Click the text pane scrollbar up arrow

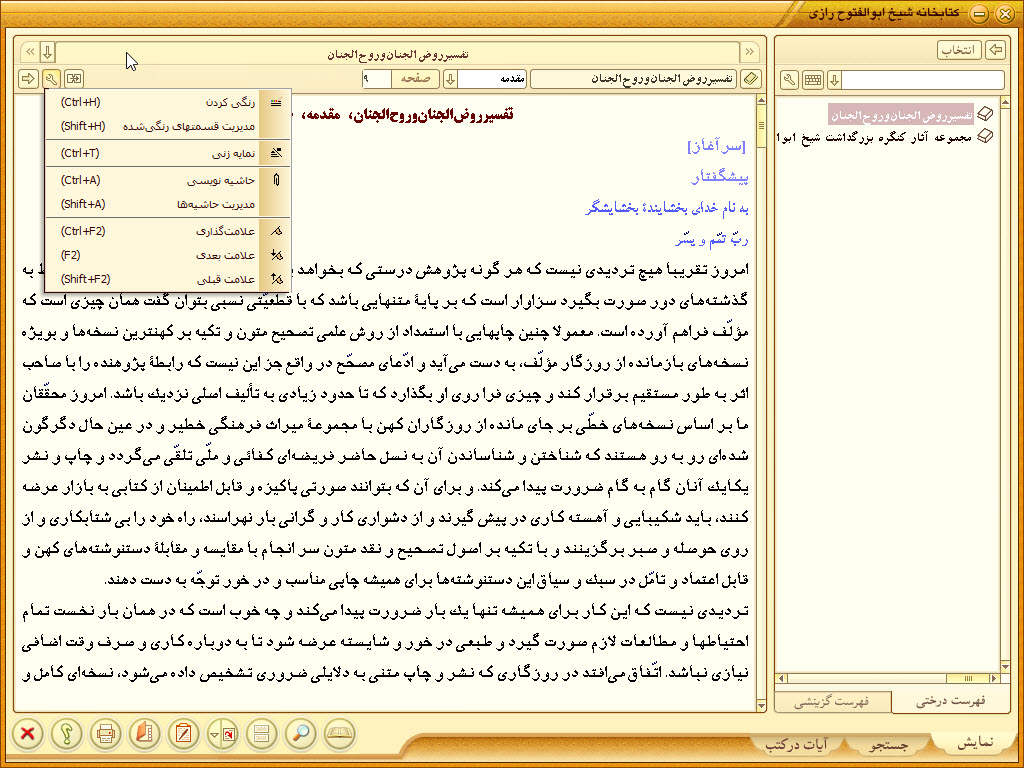point(761,100)
